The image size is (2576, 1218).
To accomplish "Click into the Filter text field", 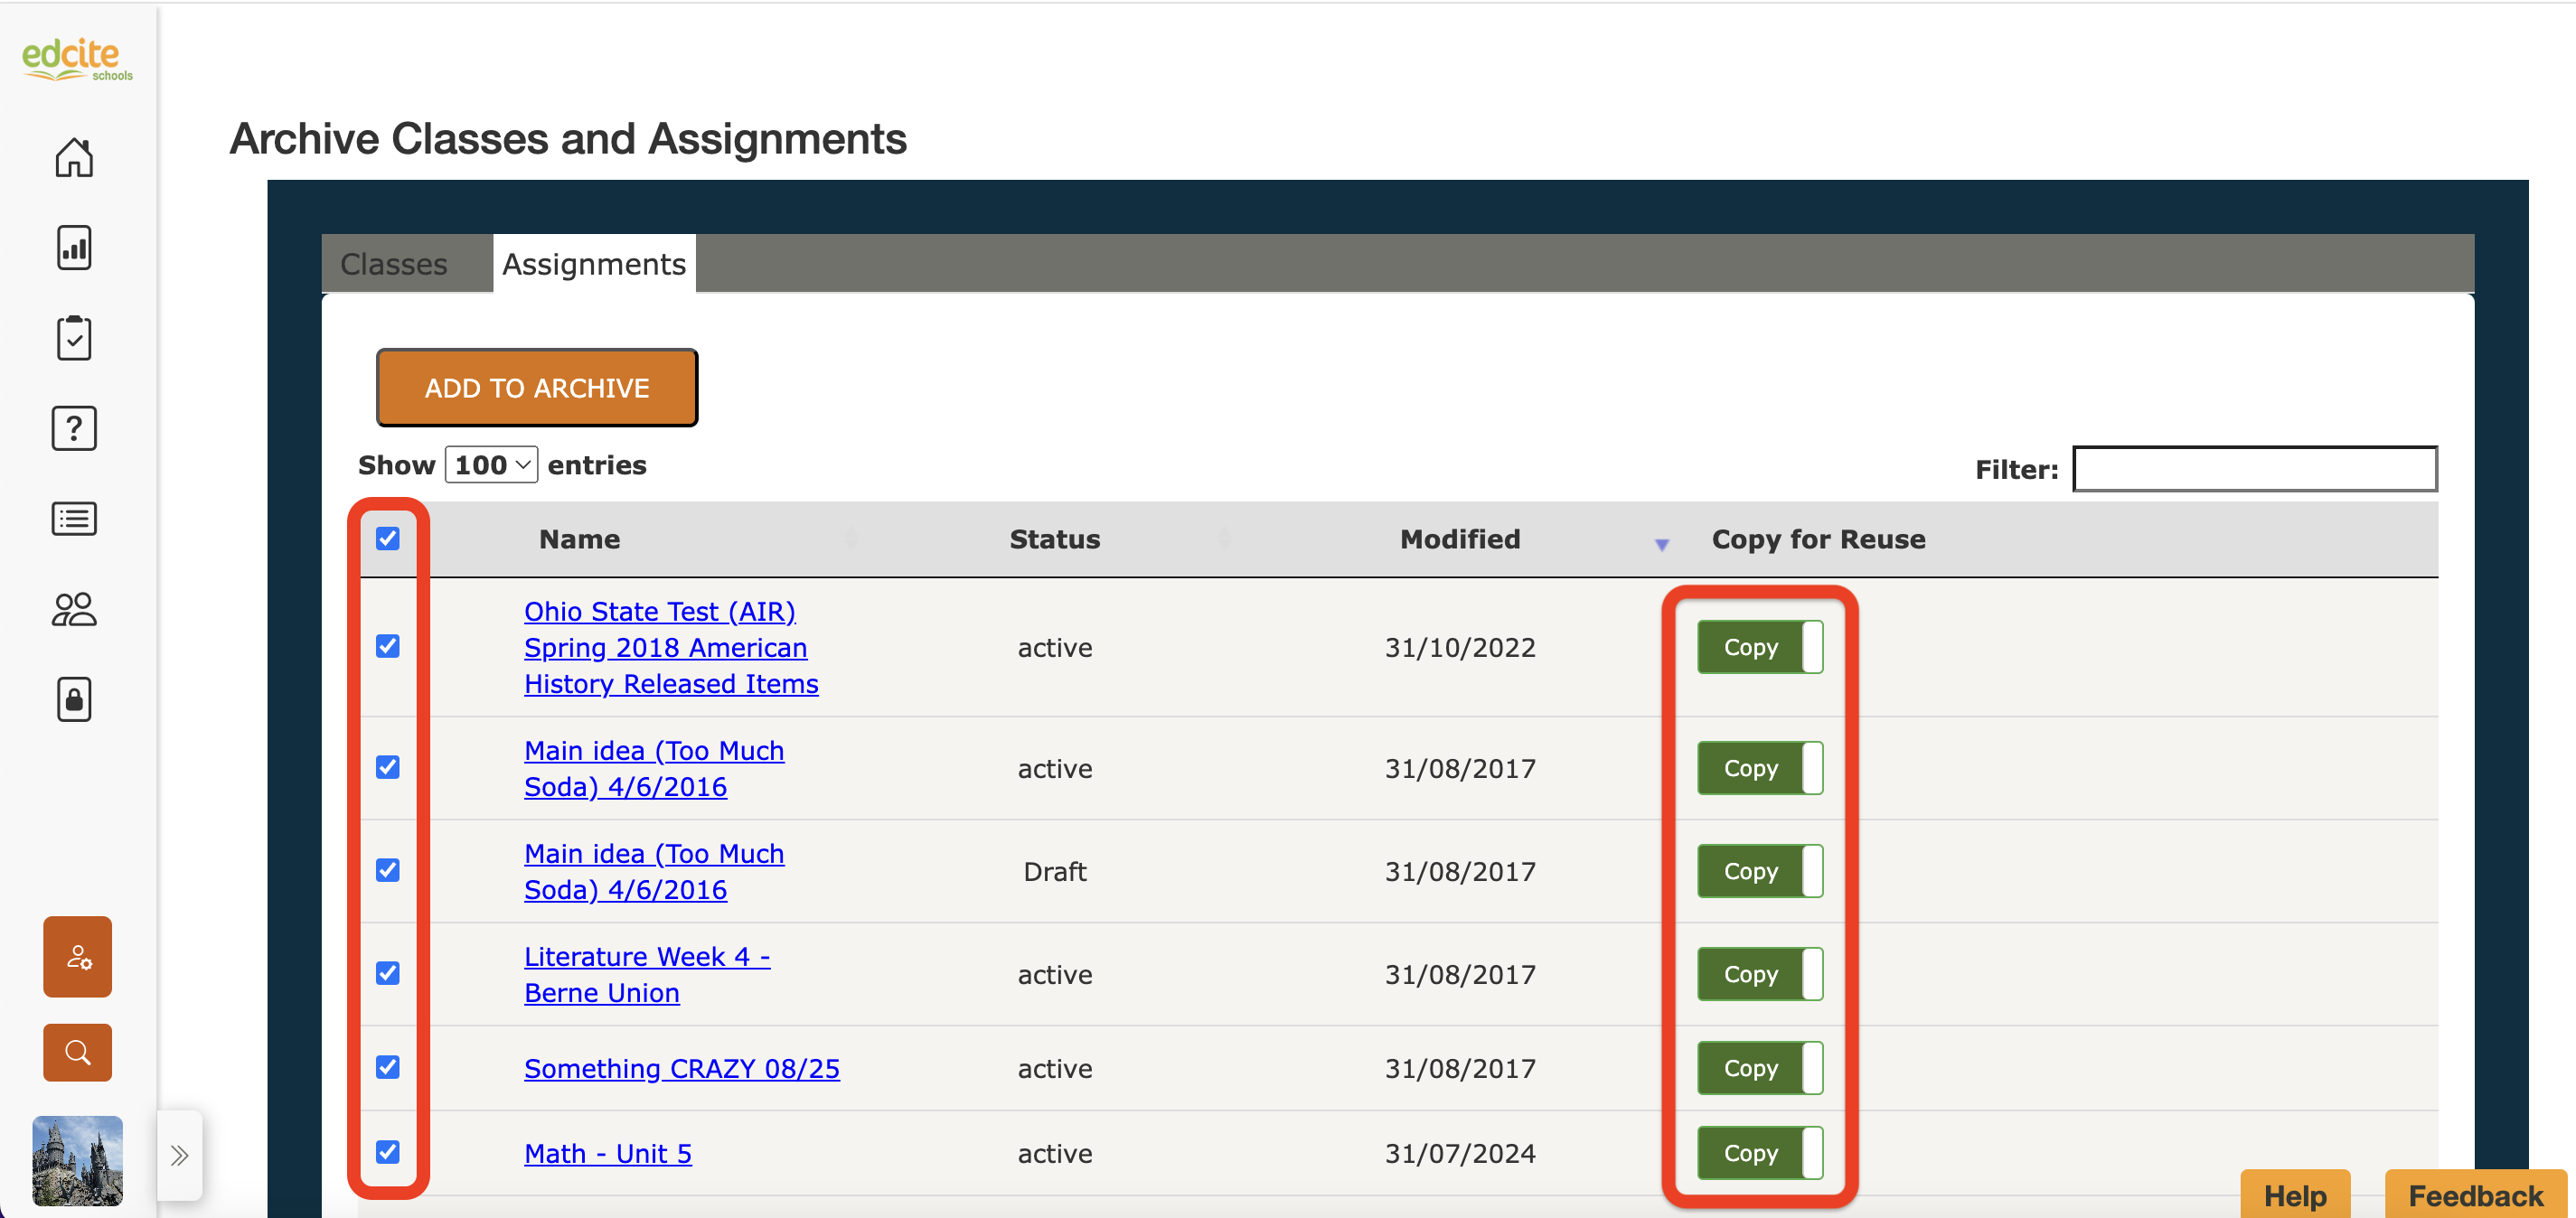I will pos(2254,469).
